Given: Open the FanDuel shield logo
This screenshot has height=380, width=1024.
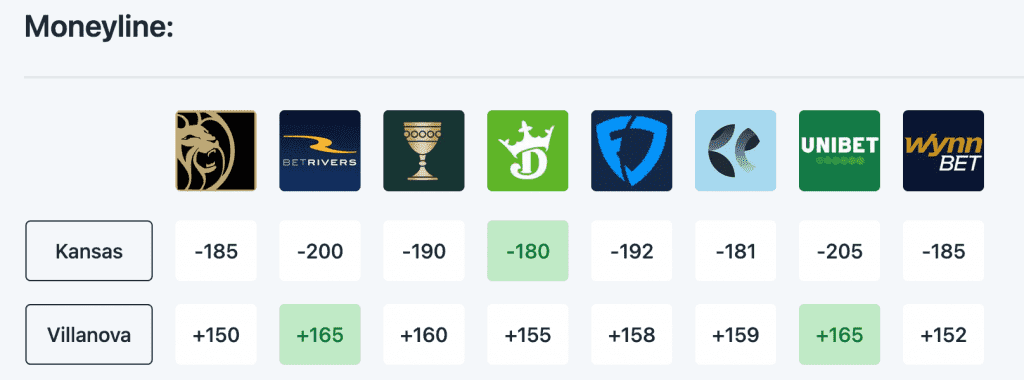Looking at the screenshot, I should click(x=632, y=151).
